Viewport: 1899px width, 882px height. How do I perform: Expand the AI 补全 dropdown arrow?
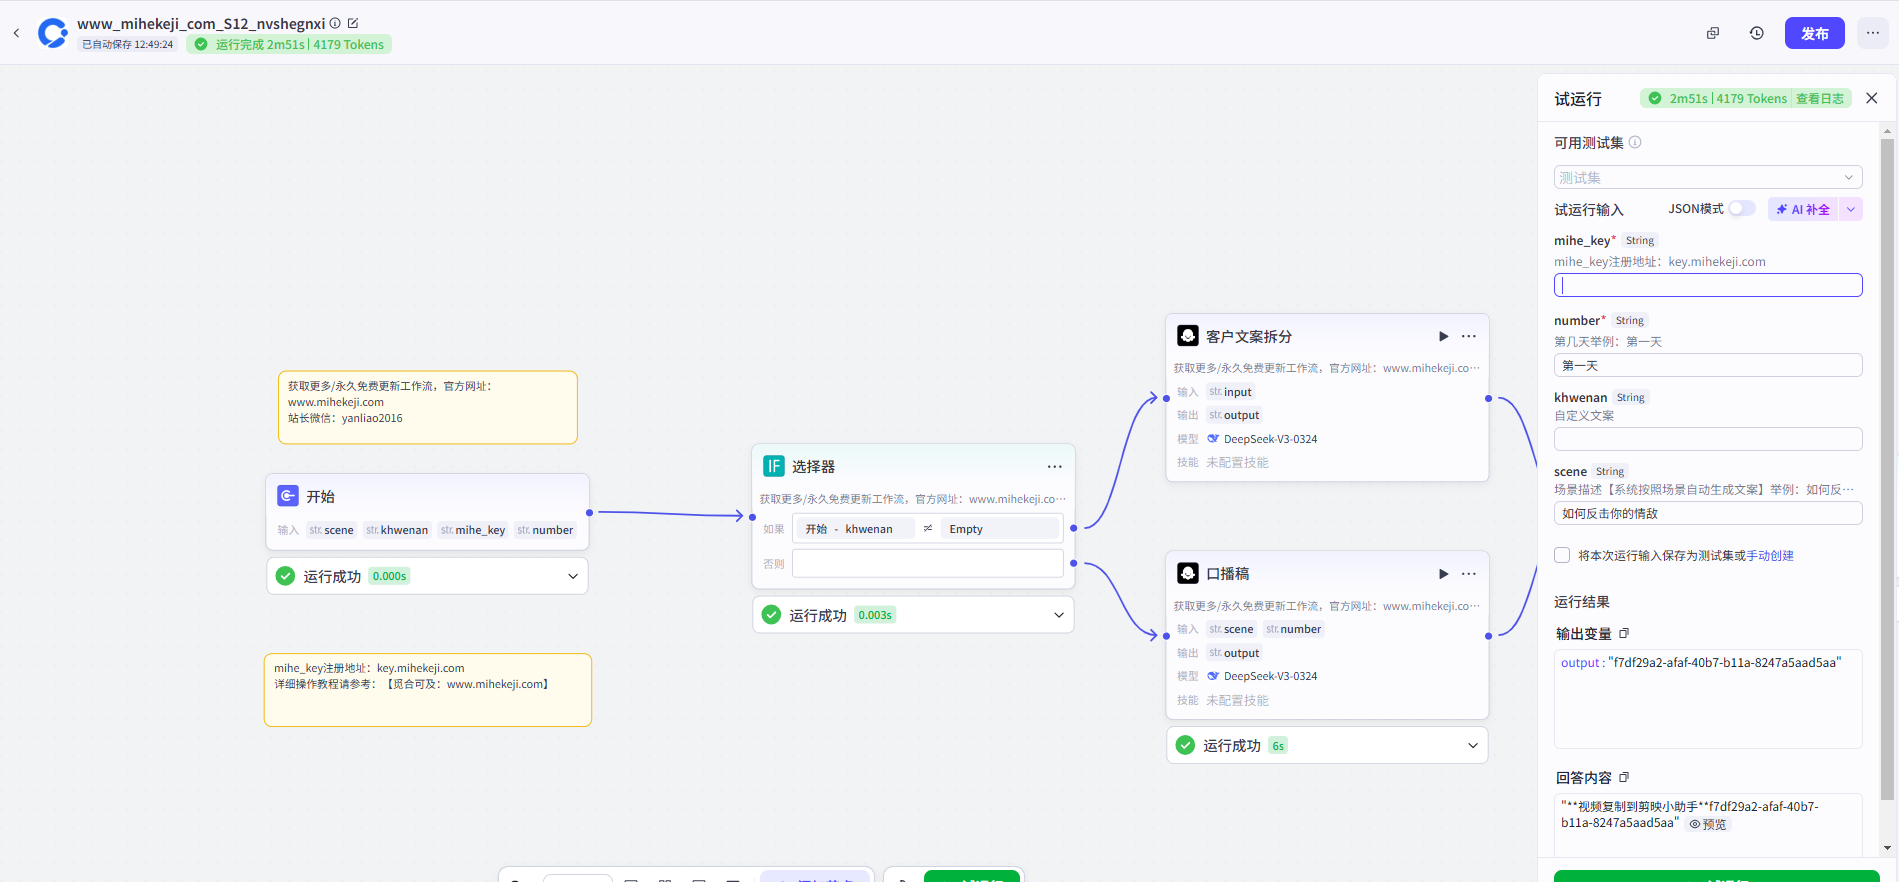(x=1850, y=209)
